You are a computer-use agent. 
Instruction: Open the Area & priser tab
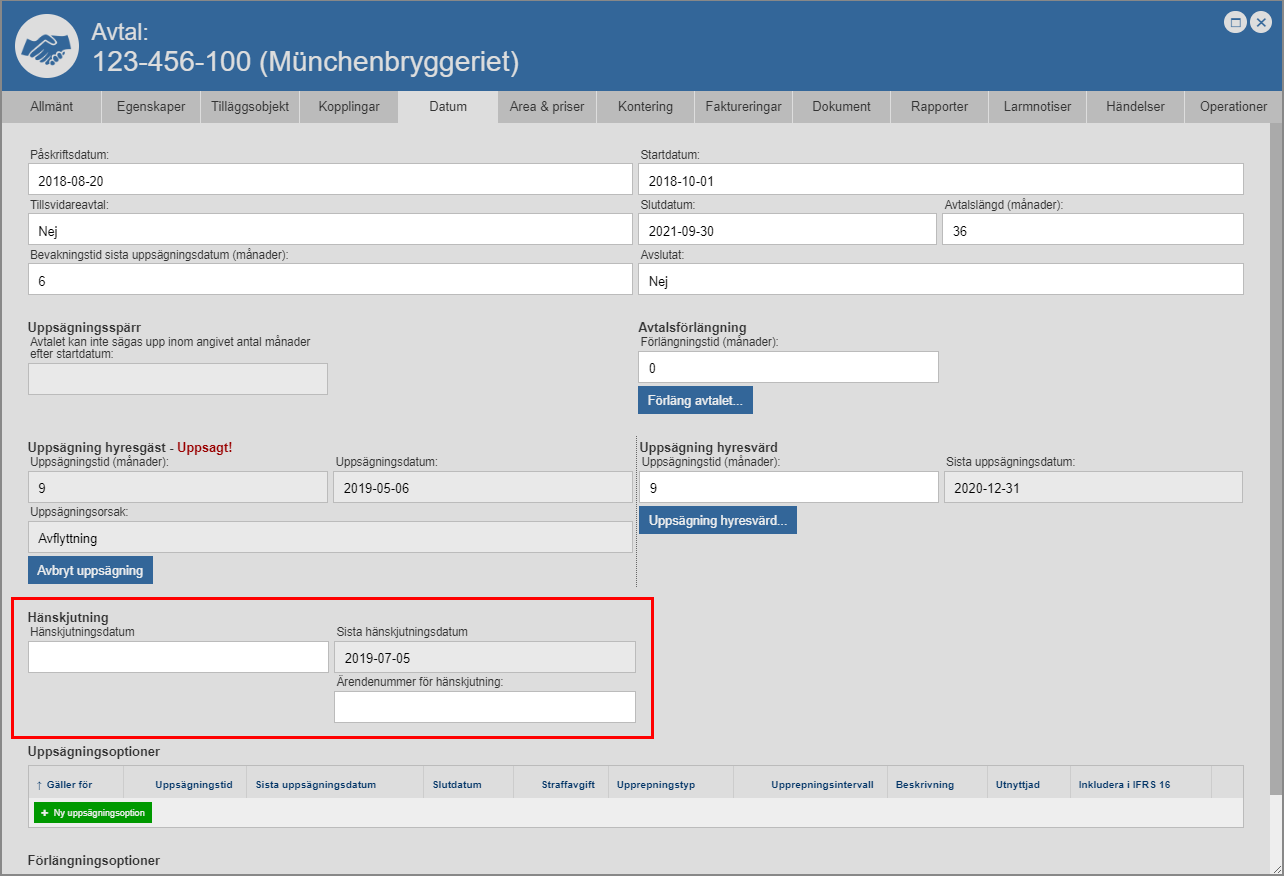(546, 107)
